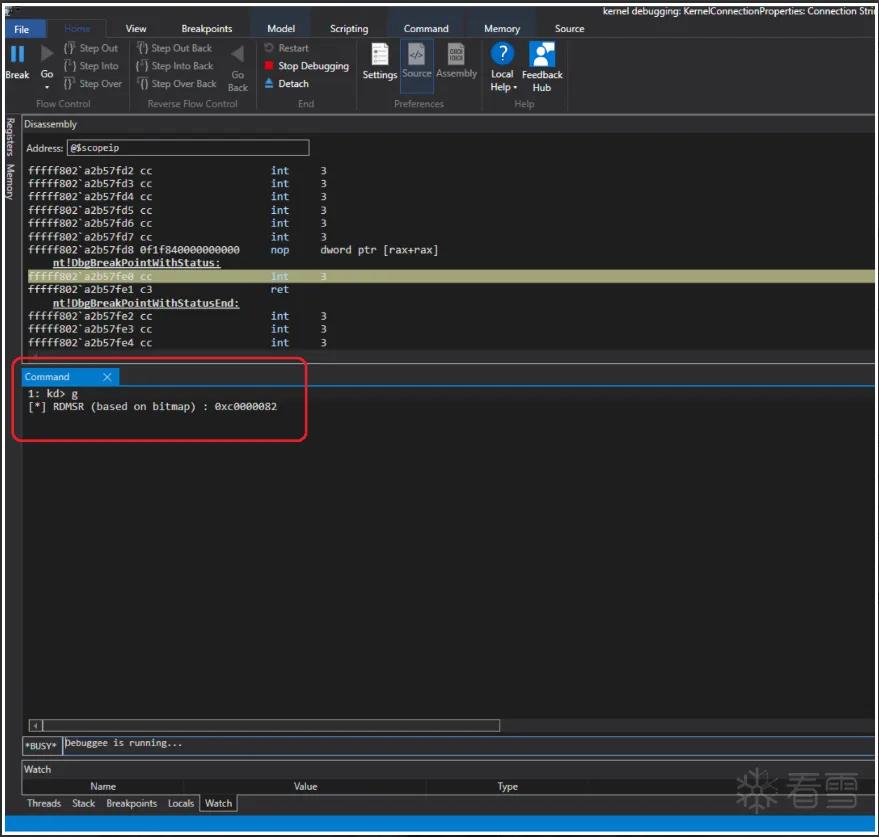Click the Disassembly Address input field
Image resolution: width=879 pixels, height=837 pixels.
pos(188,148)
